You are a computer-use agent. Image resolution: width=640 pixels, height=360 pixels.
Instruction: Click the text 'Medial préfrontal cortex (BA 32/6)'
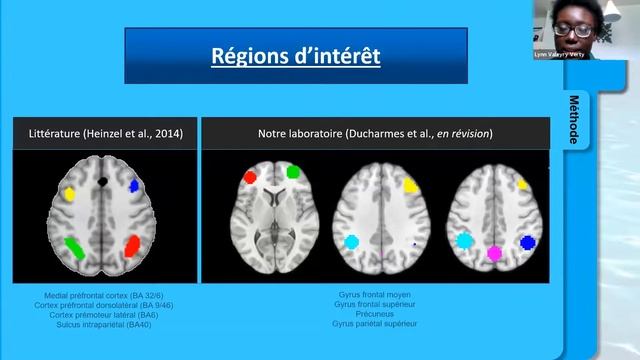coord(104,296)
